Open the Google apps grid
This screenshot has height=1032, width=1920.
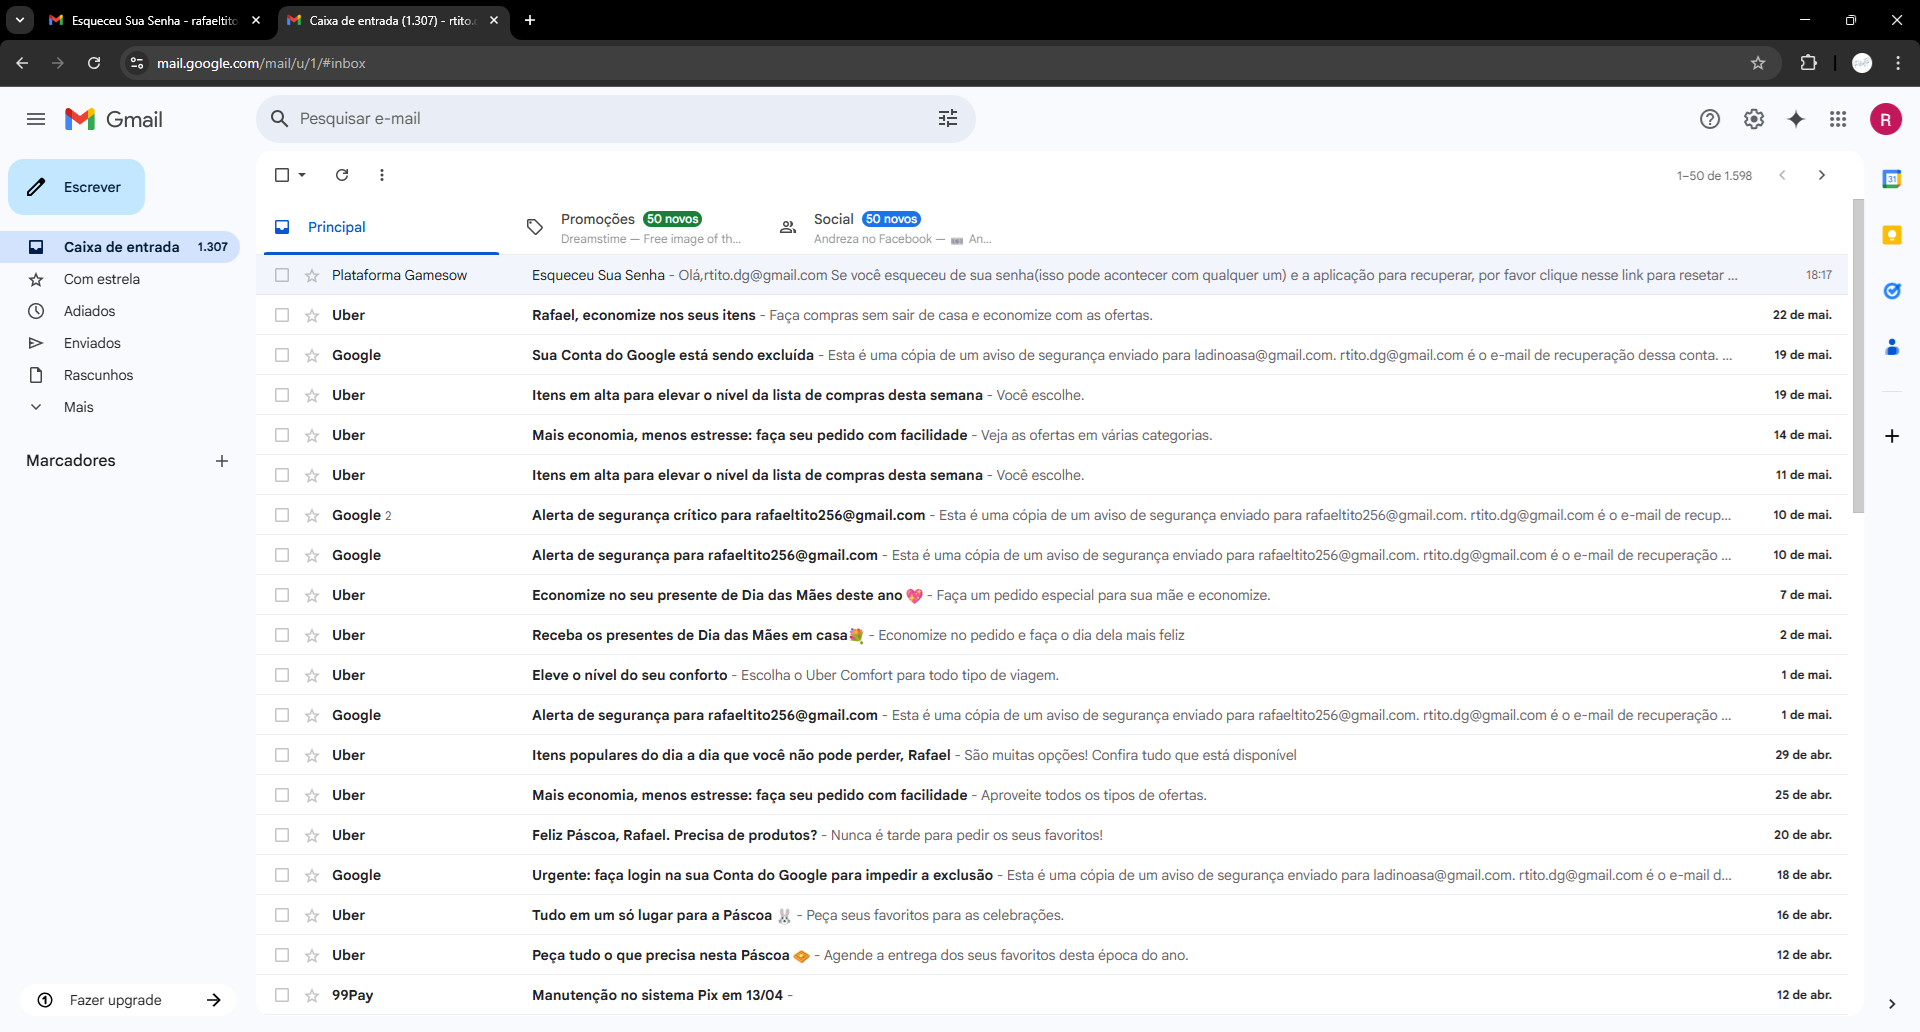pos(1838,119)
